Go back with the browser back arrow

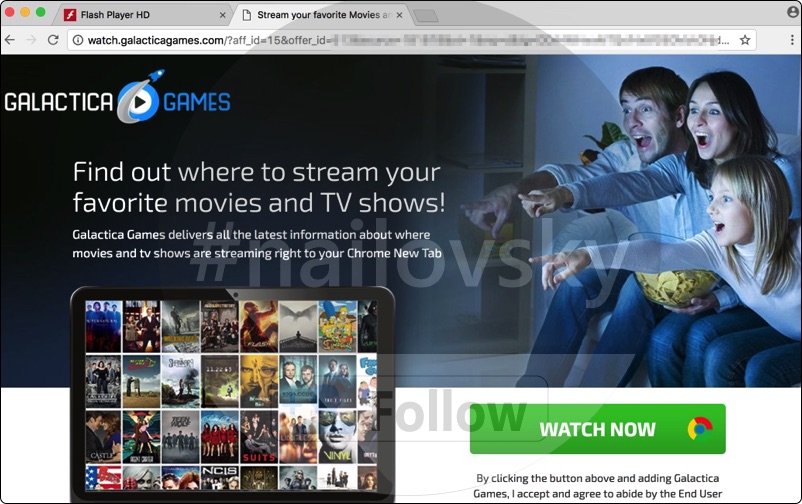(x=10, y=40)
